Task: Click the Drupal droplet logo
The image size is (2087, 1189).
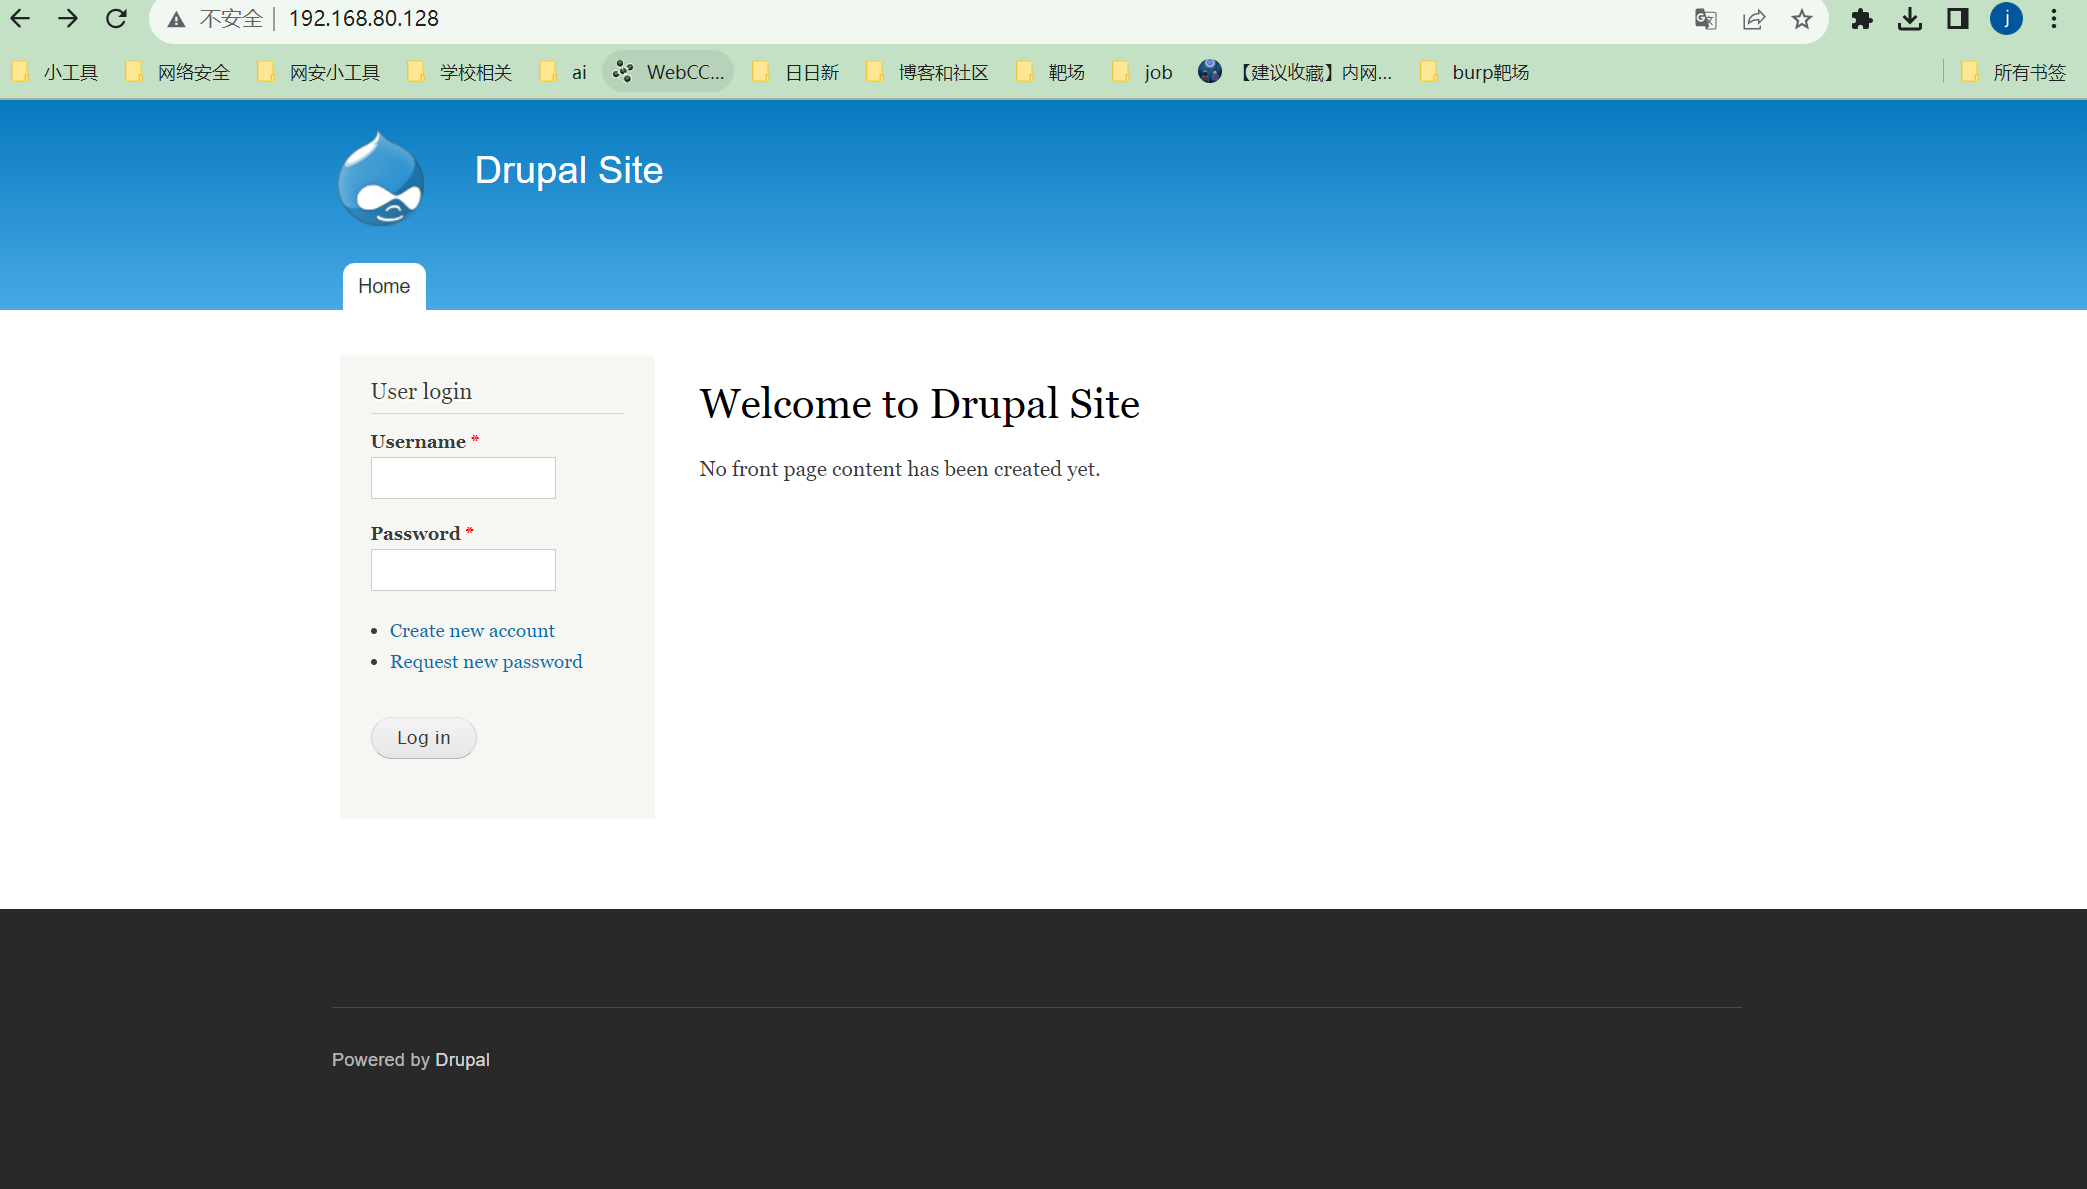Action: point(381,179)
